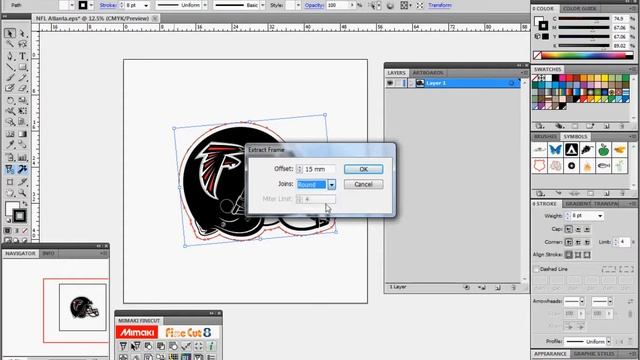
Task: Click Cancel in Extract Frame dialog
Action: (363, 184)
